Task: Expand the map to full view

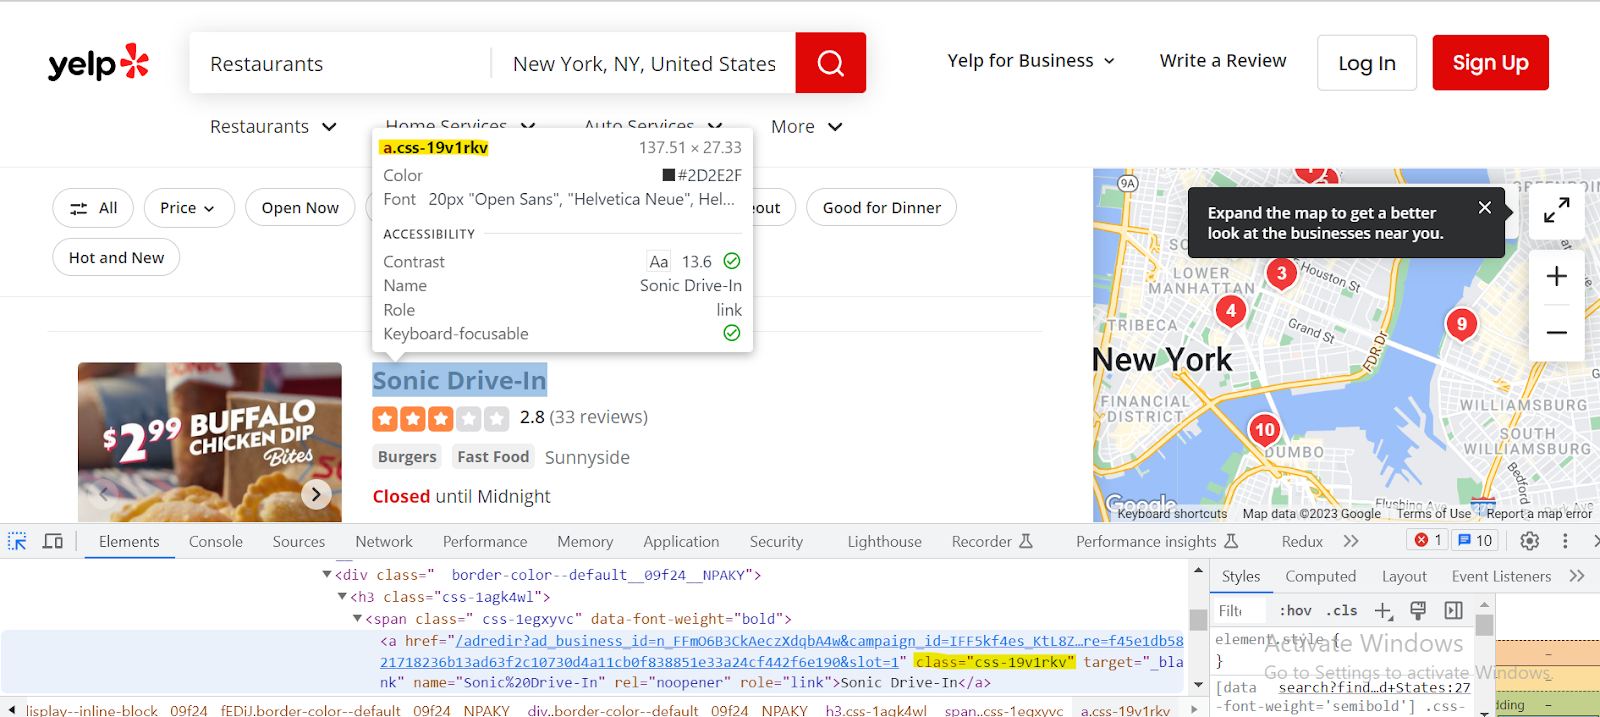Action: [1556, 210]
